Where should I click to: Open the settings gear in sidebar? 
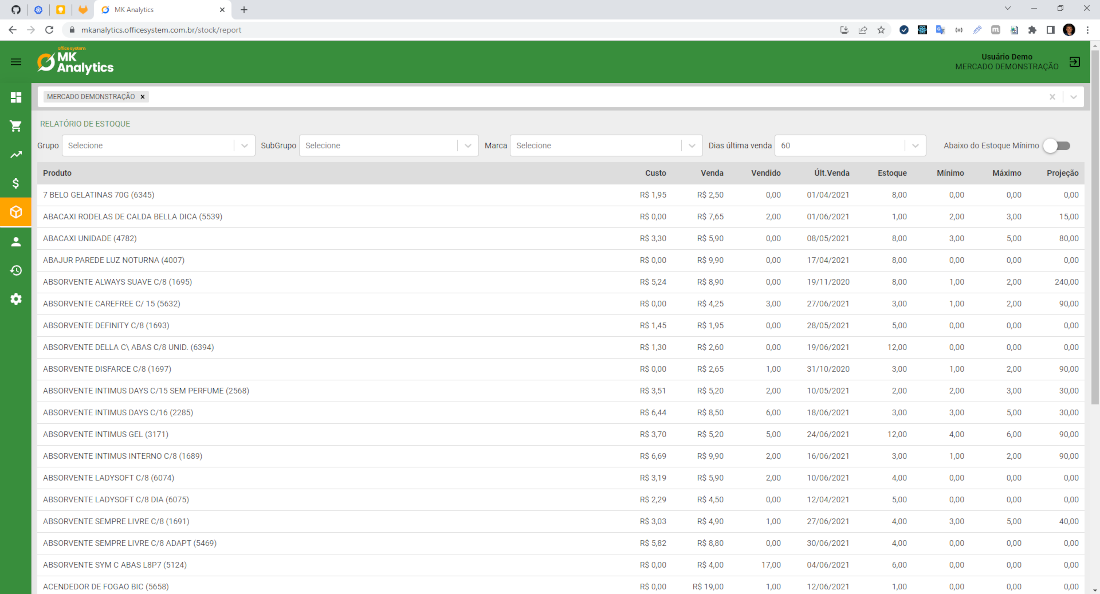(15, 296)
